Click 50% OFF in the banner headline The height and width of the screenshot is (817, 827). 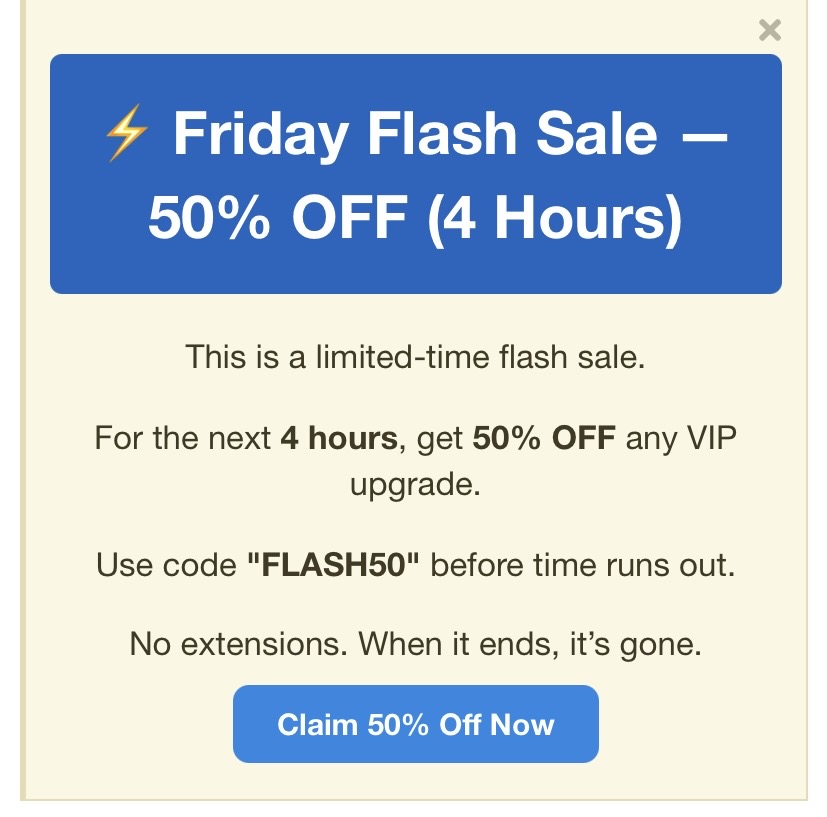(279, 218)
